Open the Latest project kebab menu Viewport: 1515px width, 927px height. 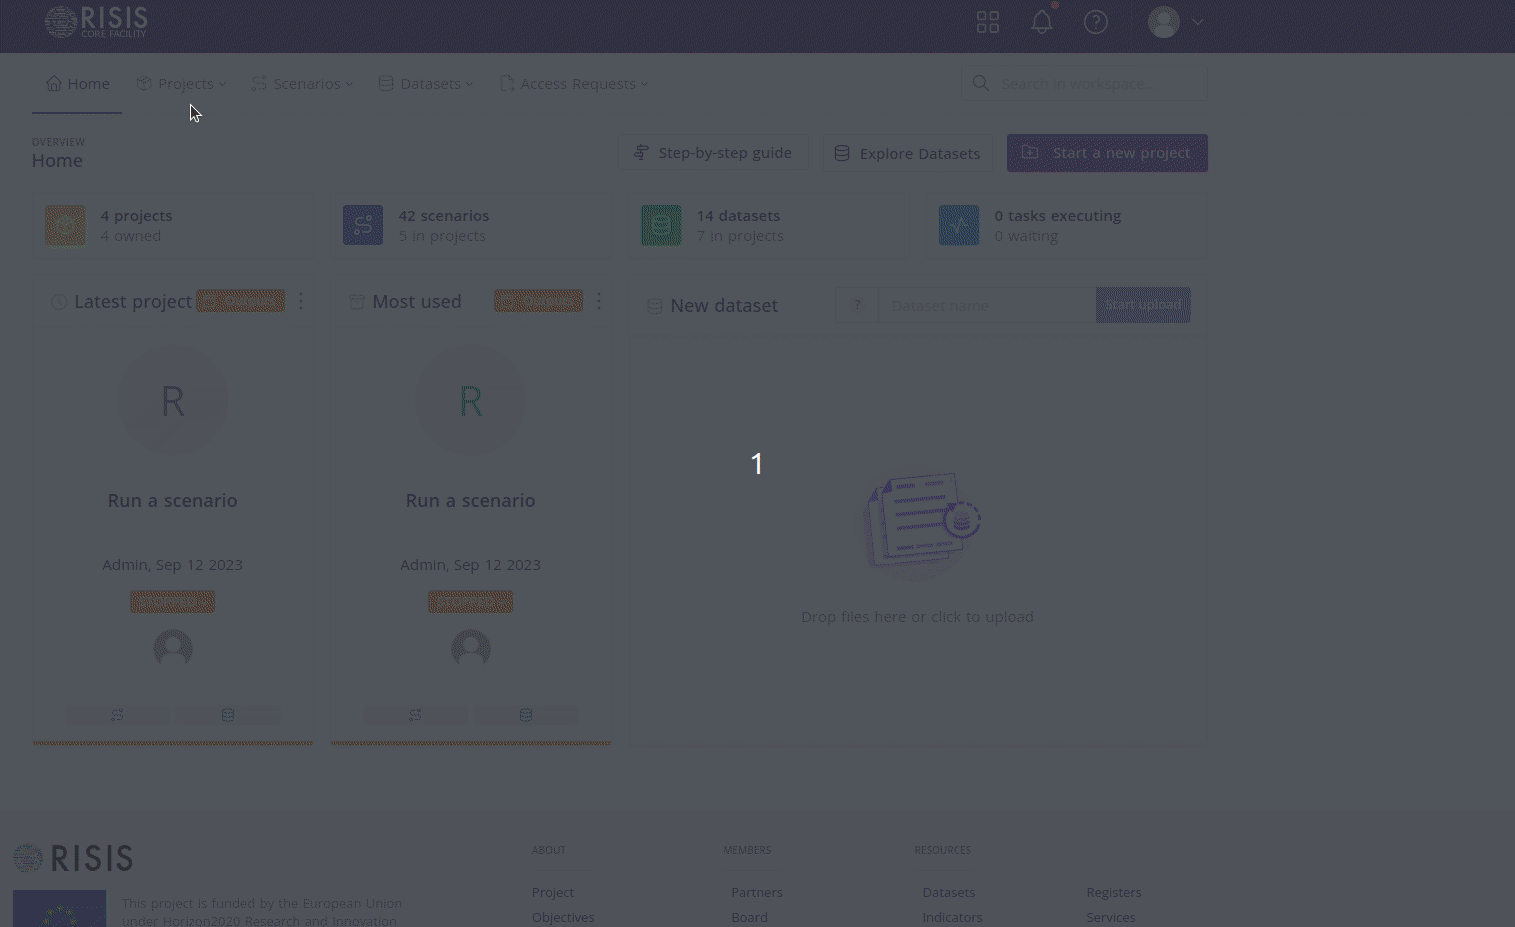click(x=301, y=300)
